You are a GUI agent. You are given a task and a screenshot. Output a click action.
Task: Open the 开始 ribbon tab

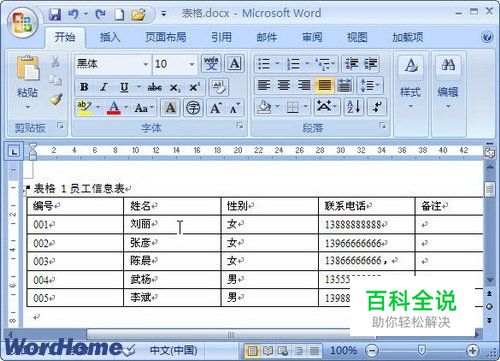[65, 37]
